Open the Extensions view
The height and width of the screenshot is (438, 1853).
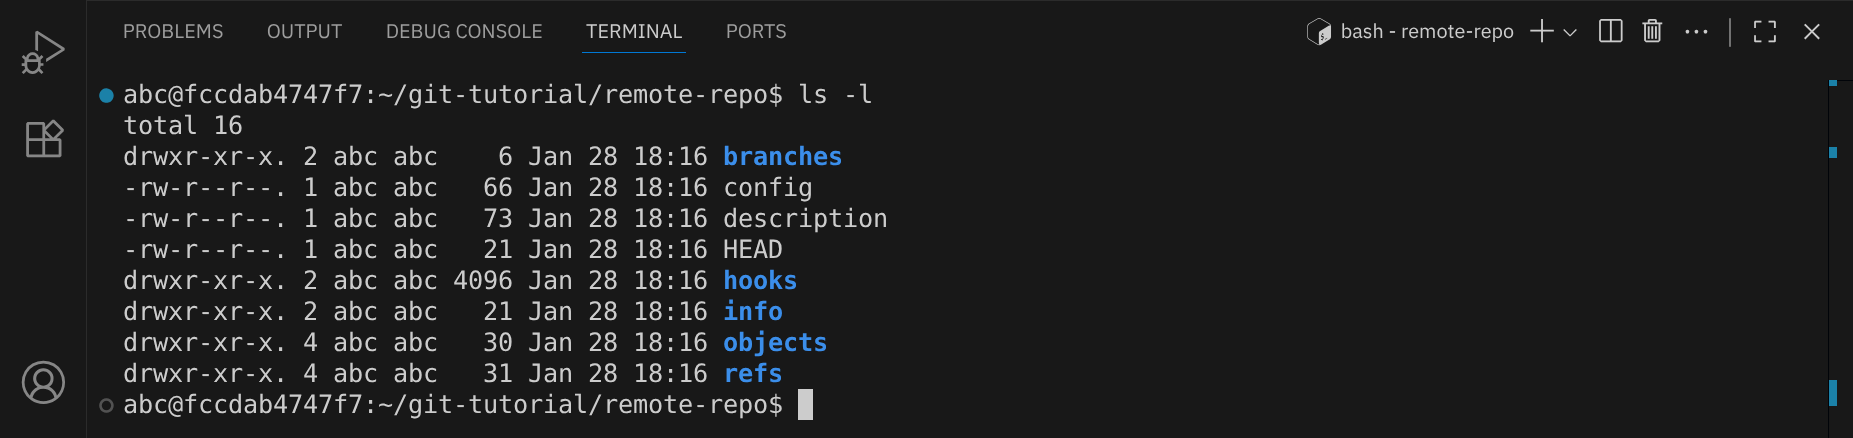pos(43,139)
